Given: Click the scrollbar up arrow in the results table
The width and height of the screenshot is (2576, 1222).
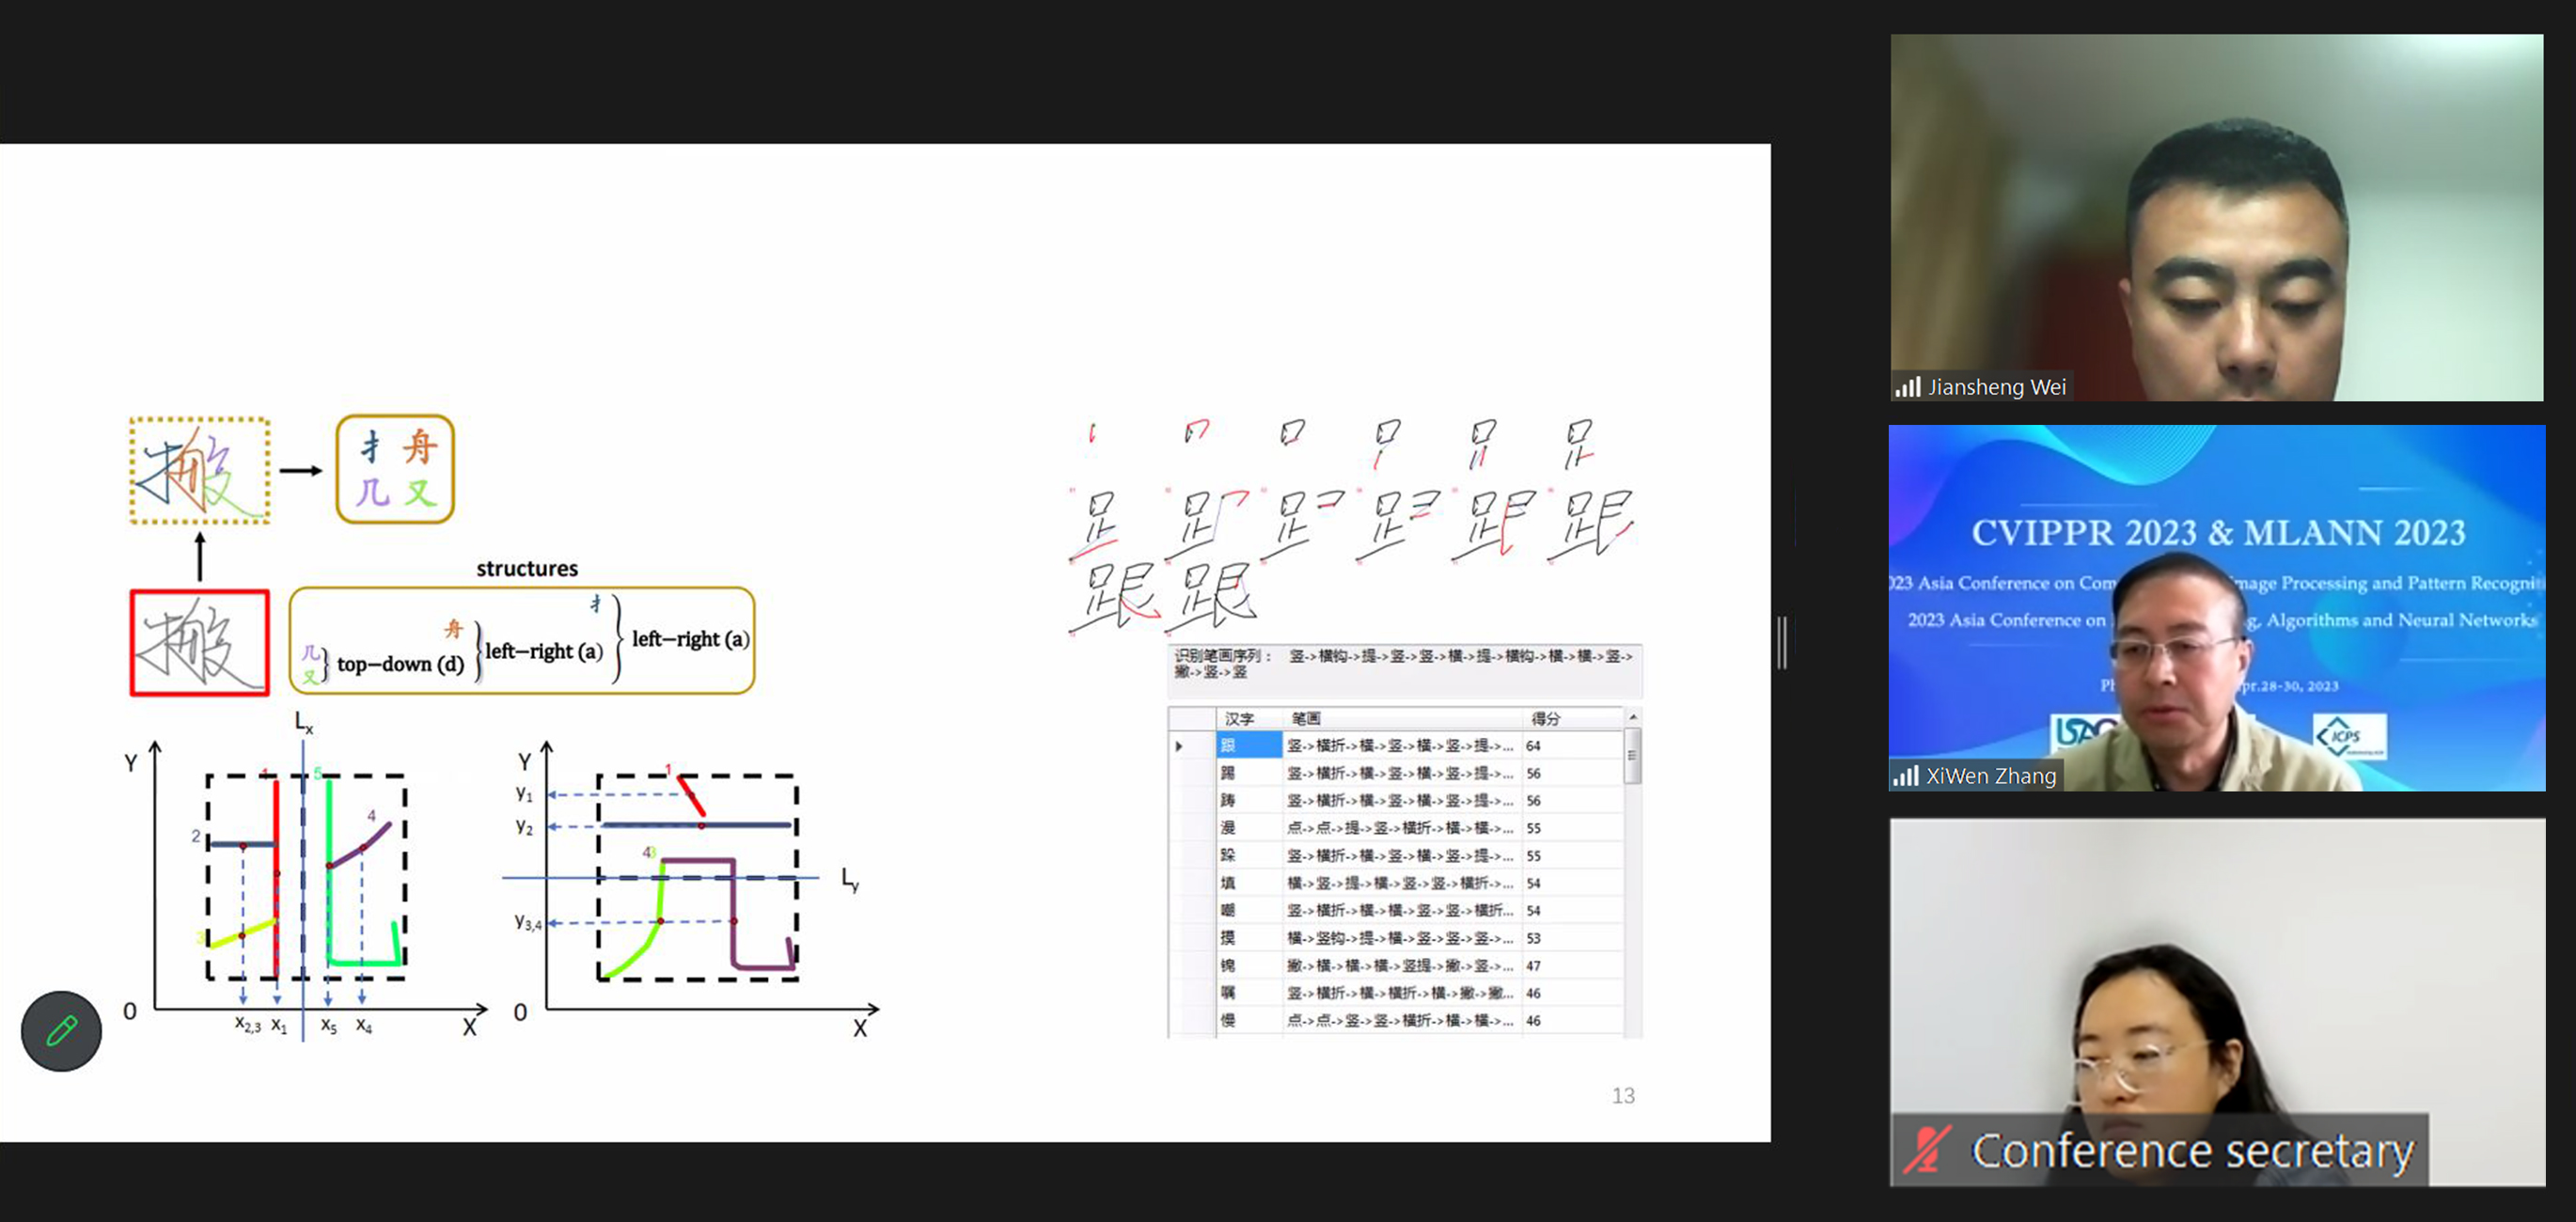Looking at the screenshot, I should [x=1632, y=717].
